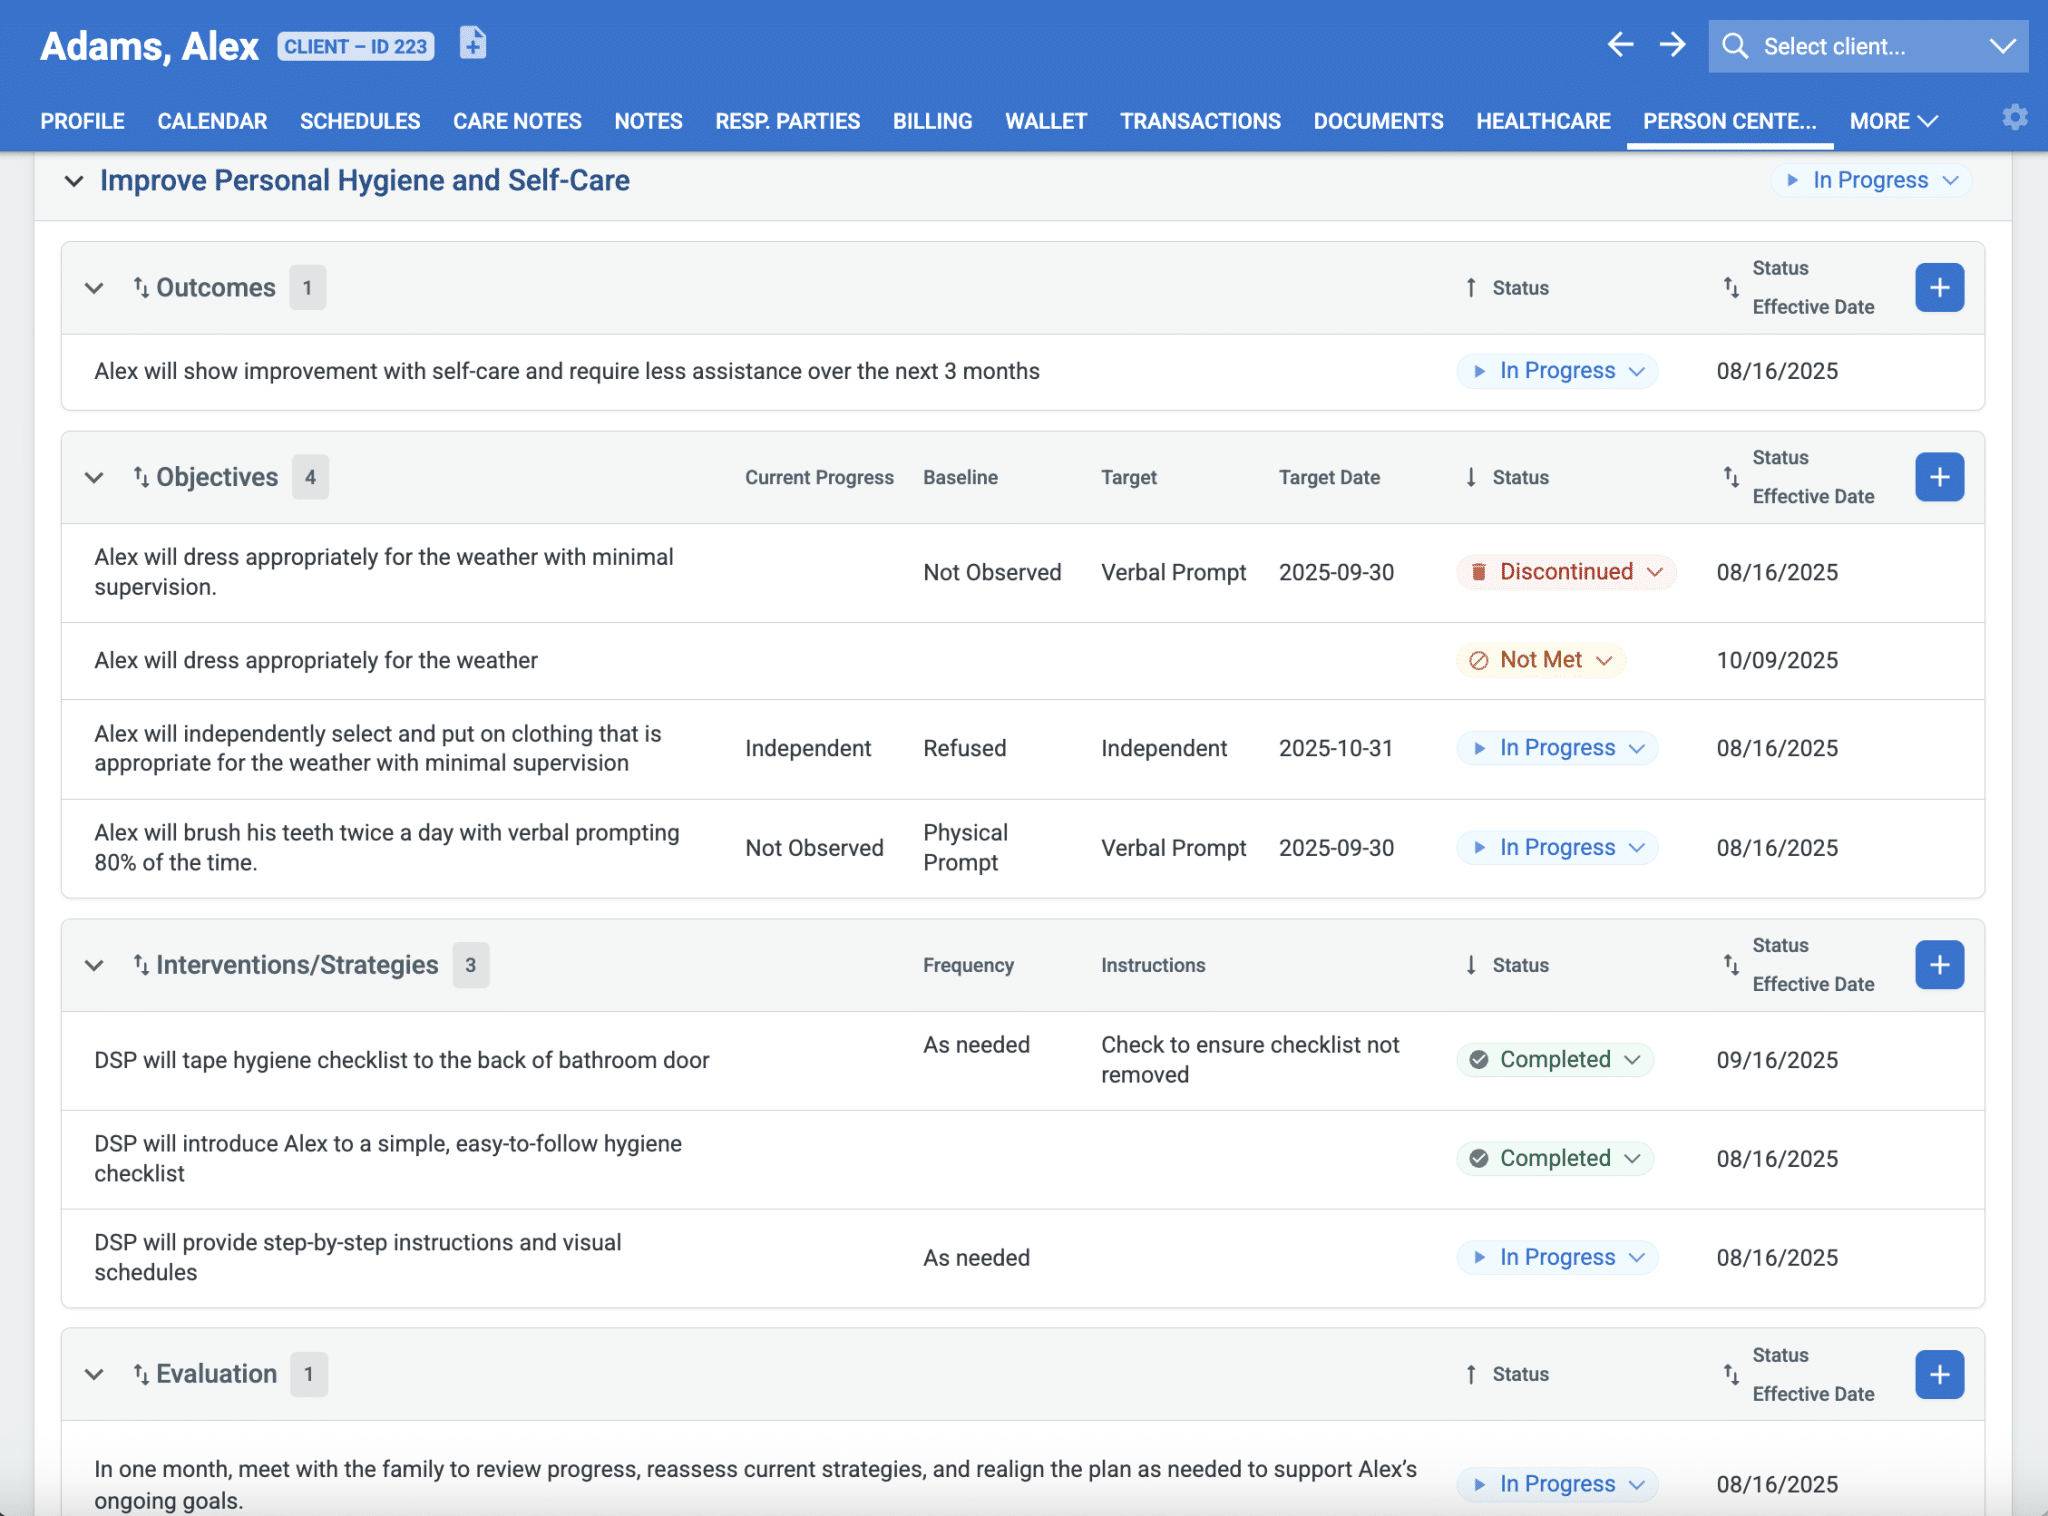
Task: Add new Objective with plus button
Action: click(1939, 477)
